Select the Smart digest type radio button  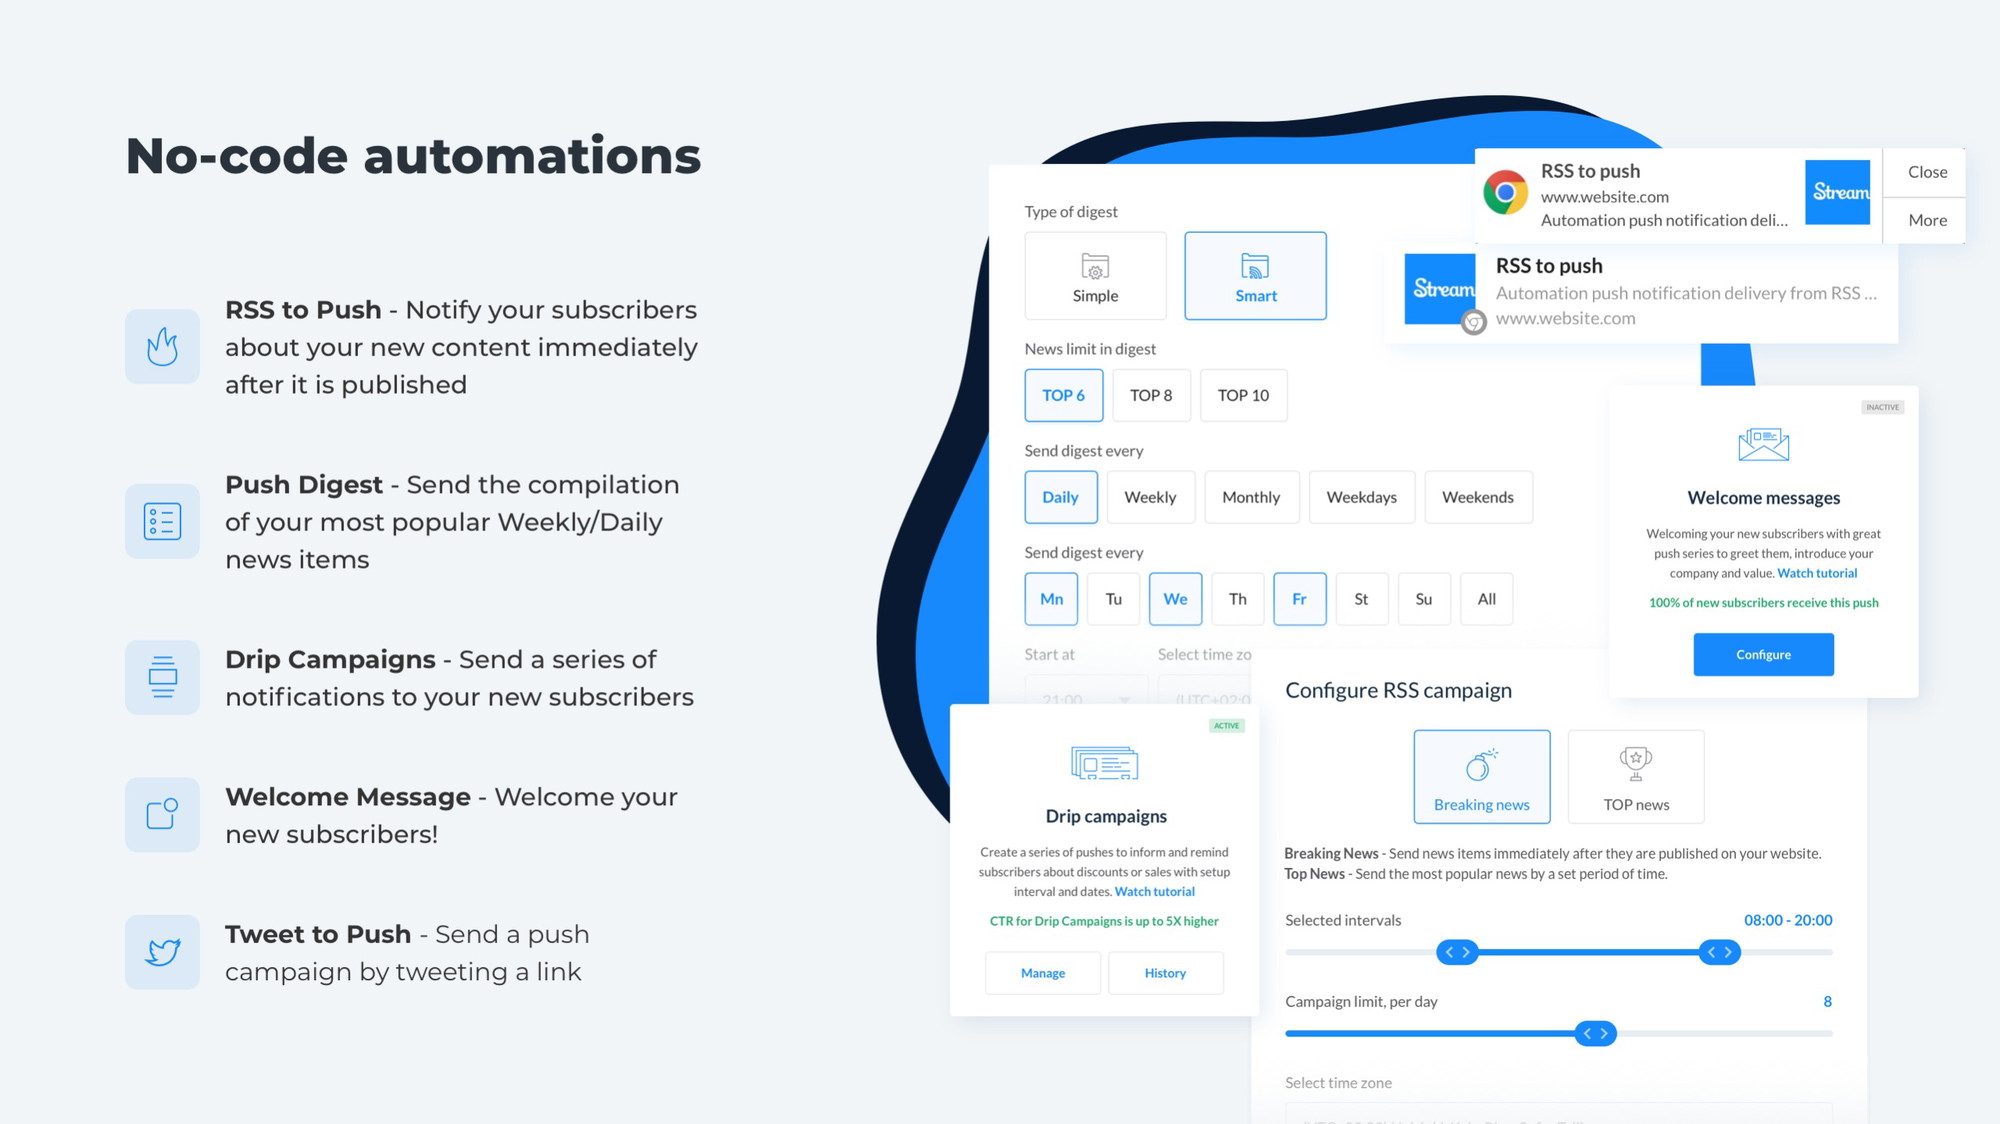click(1253, 272)
